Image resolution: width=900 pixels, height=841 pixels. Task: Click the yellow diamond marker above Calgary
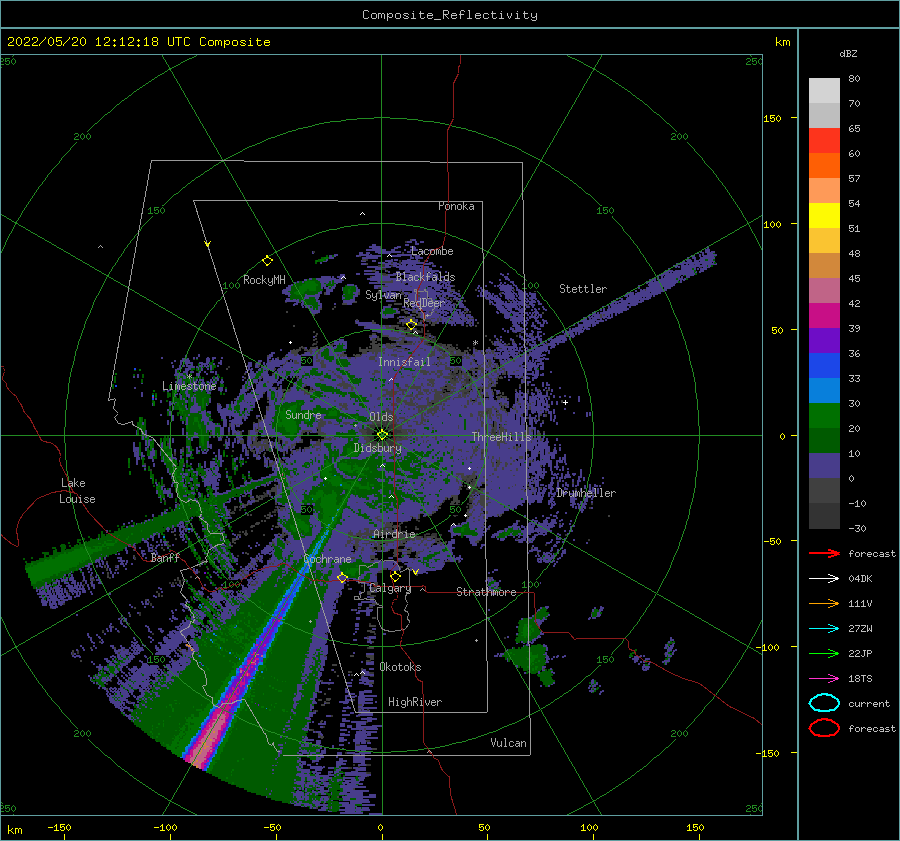(395, 576)
